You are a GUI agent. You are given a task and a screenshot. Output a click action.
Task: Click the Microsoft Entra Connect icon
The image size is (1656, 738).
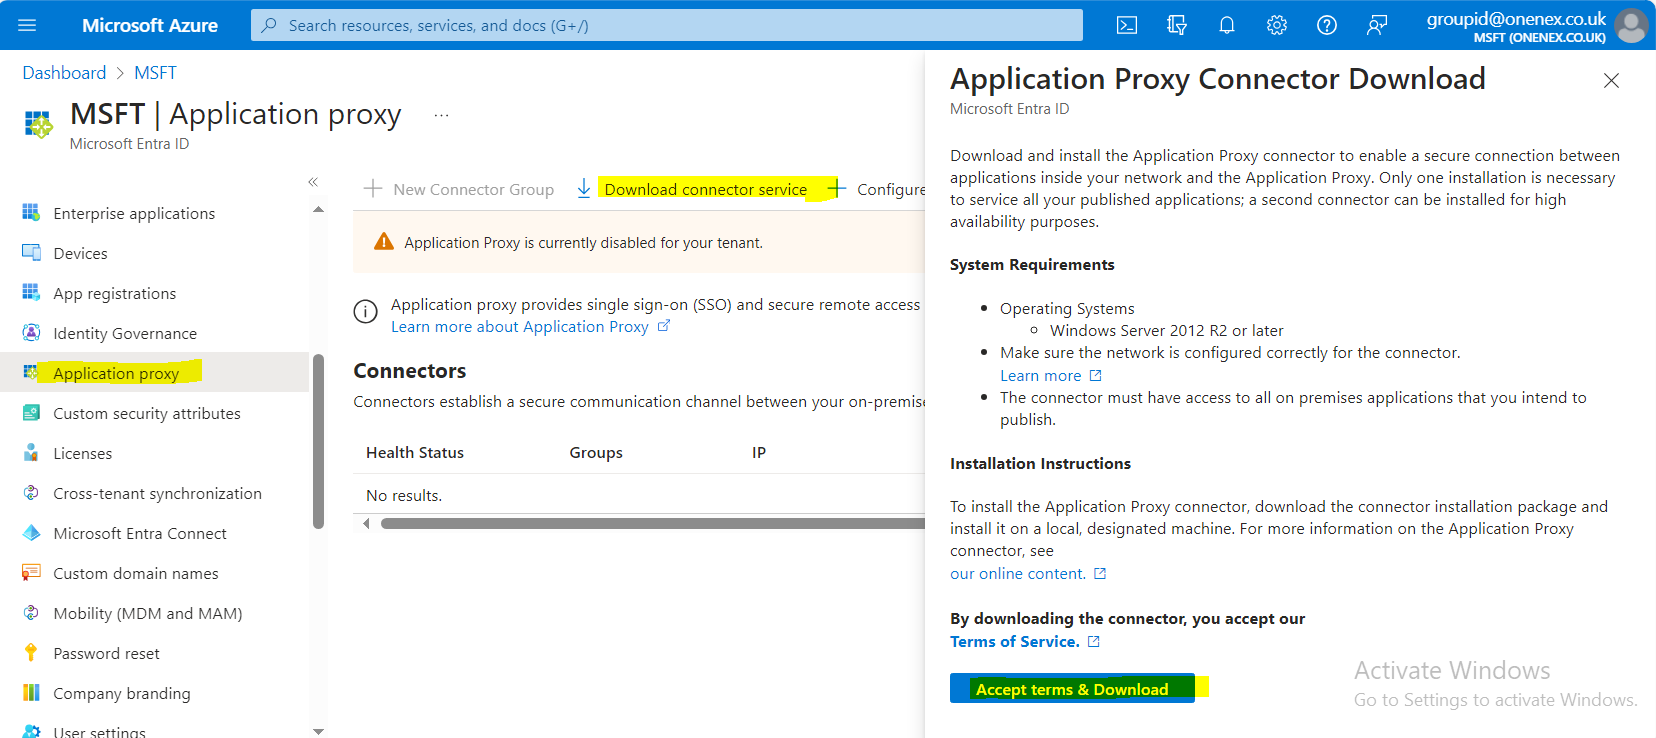tap(31, 533)
